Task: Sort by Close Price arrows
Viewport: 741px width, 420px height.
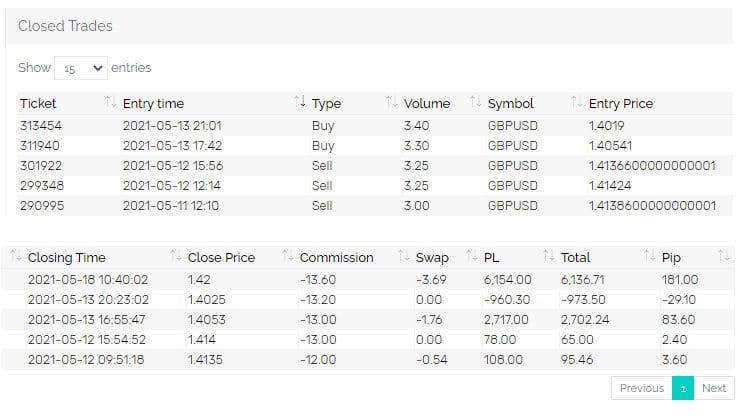Action: click(x=288, y=257)
